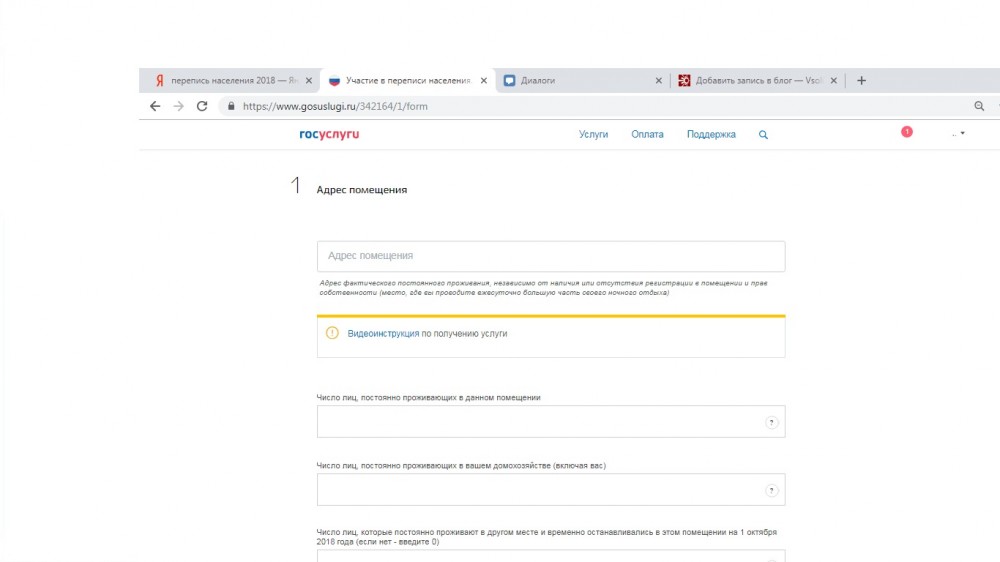The image size is (1000, 562).
Task: Open the site search magnifier icon
Action: [764, 135]
